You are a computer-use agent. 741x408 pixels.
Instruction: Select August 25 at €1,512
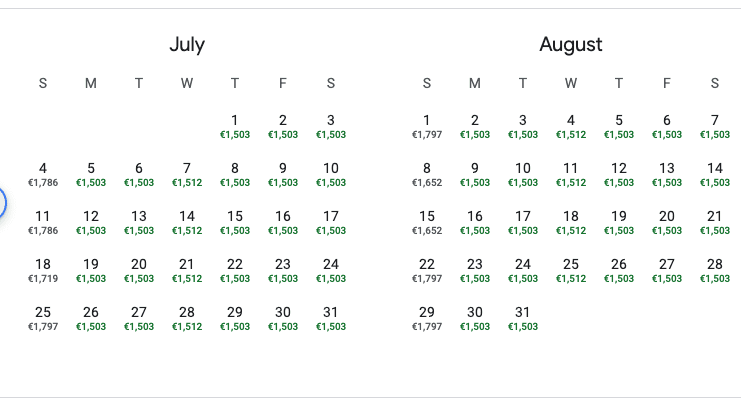coord(571,271)
